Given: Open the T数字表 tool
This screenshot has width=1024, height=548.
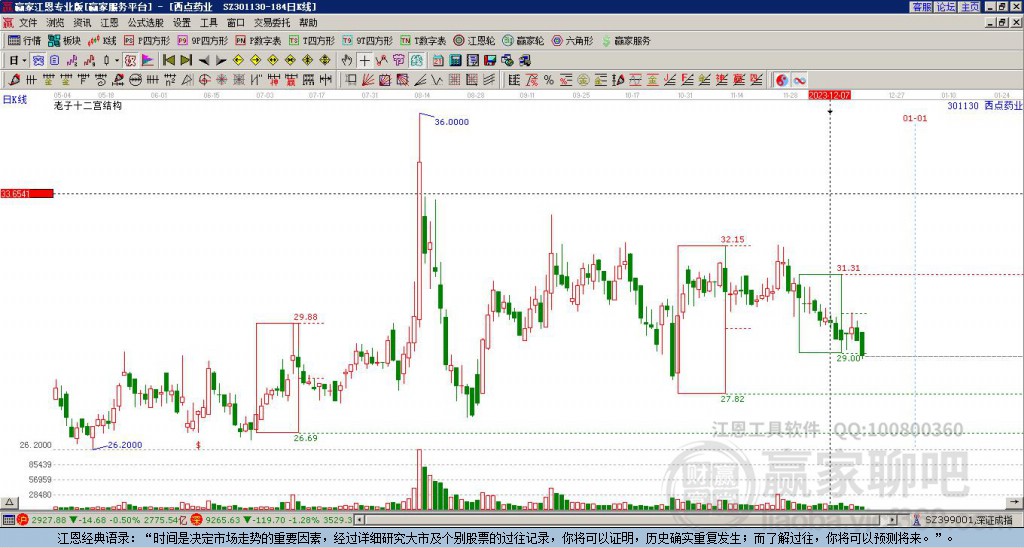Looking at the screenshot, I should click(x=422, y=40).
